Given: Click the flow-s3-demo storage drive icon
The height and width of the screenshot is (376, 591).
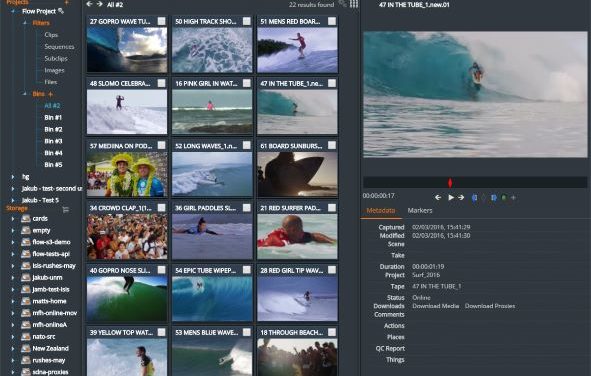Looking at the screenshot, I should click(26, 242).
